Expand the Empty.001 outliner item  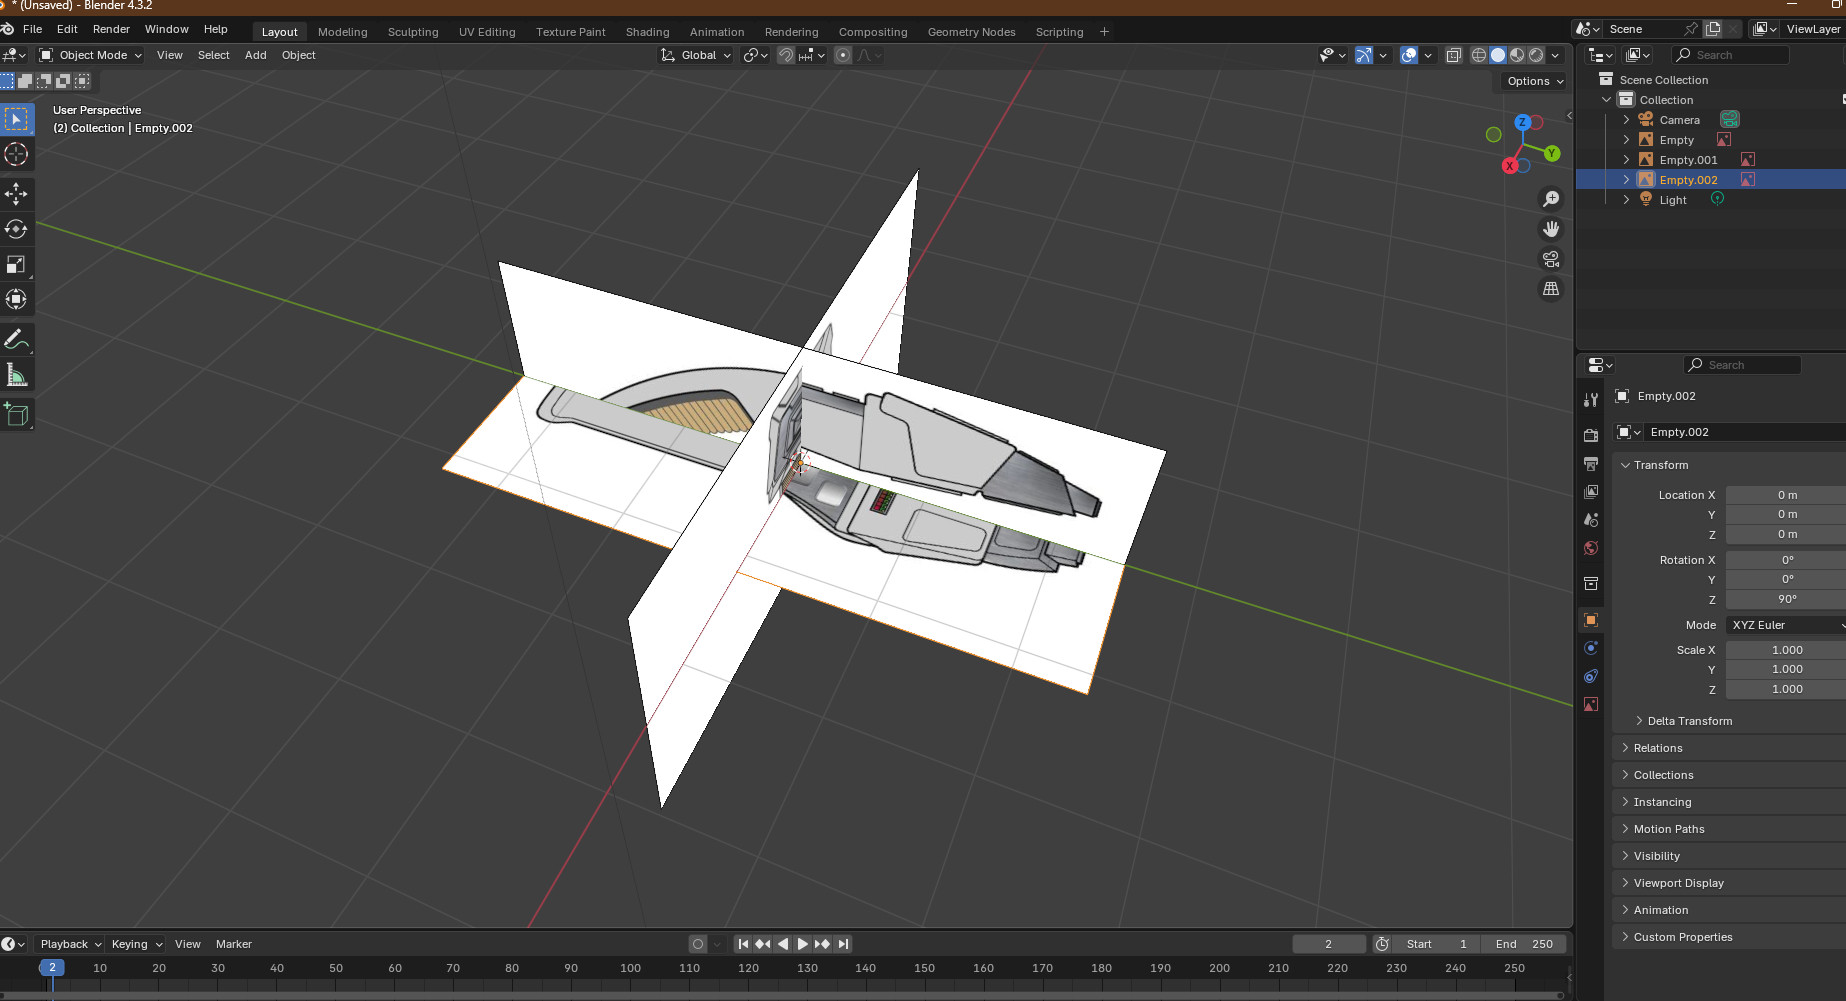[1626, 160]
